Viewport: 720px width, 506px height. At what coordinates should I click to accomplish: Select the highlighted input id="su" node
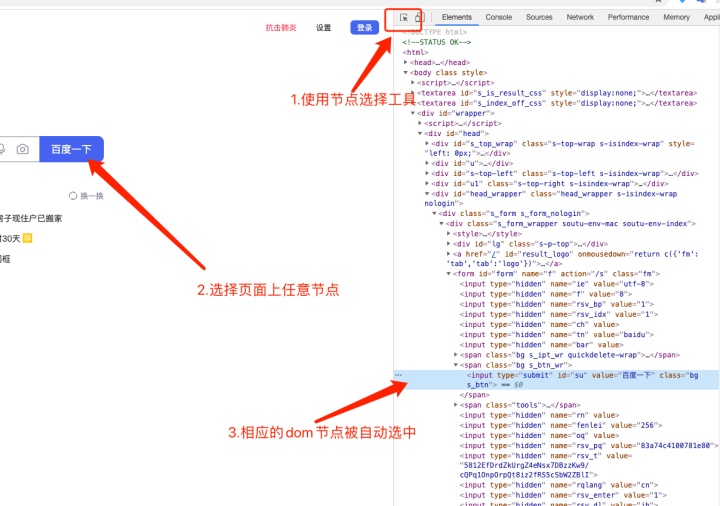point(557,380)
